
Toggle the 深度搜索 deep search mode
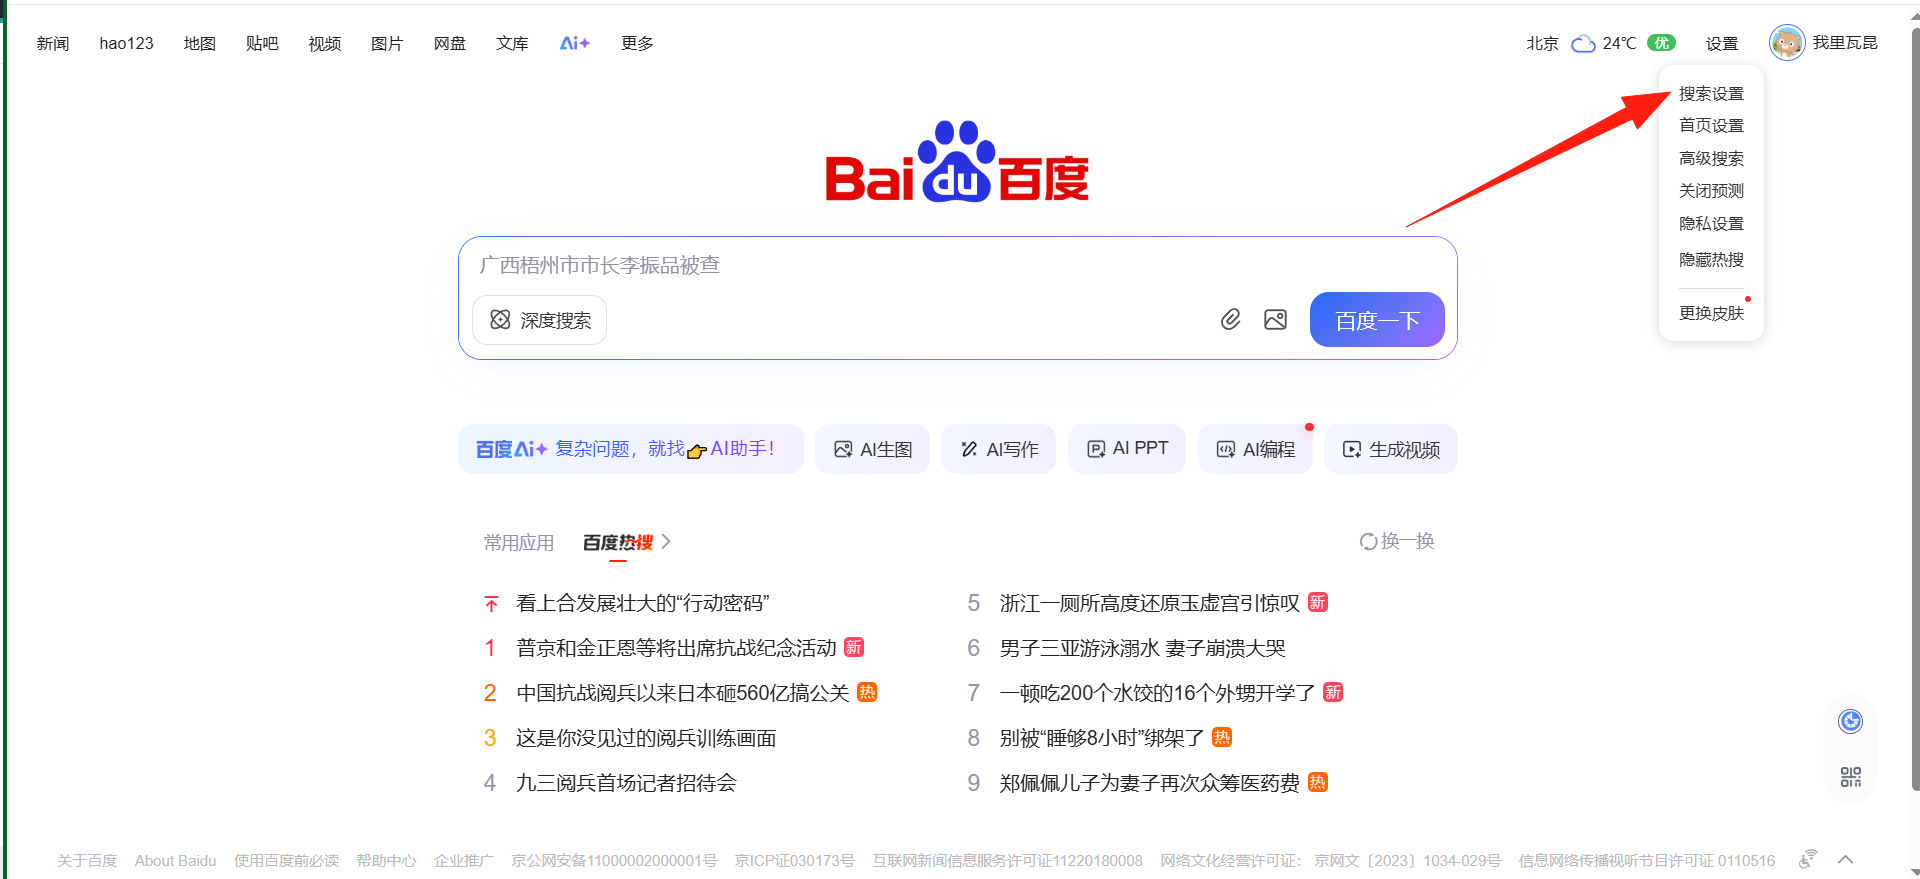coord(540,320)
